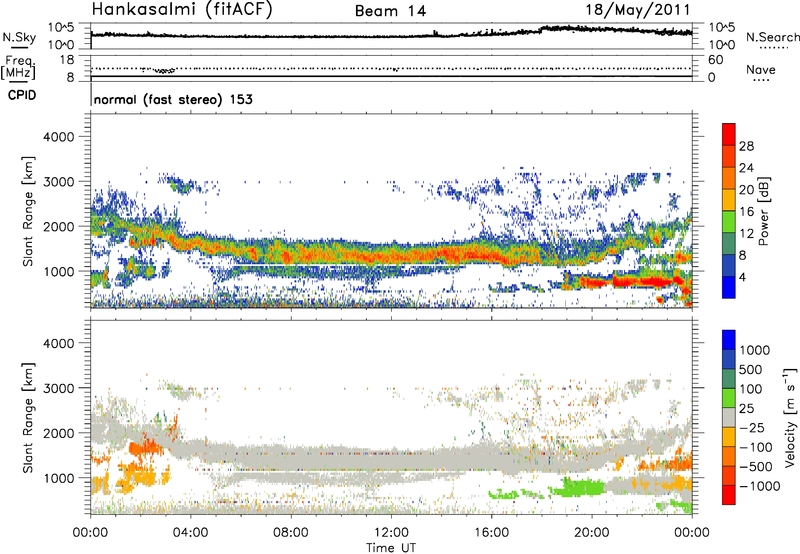Click the '12:00' time axis tick label
This screenshot has height=554, width=800.
(391, 533)
